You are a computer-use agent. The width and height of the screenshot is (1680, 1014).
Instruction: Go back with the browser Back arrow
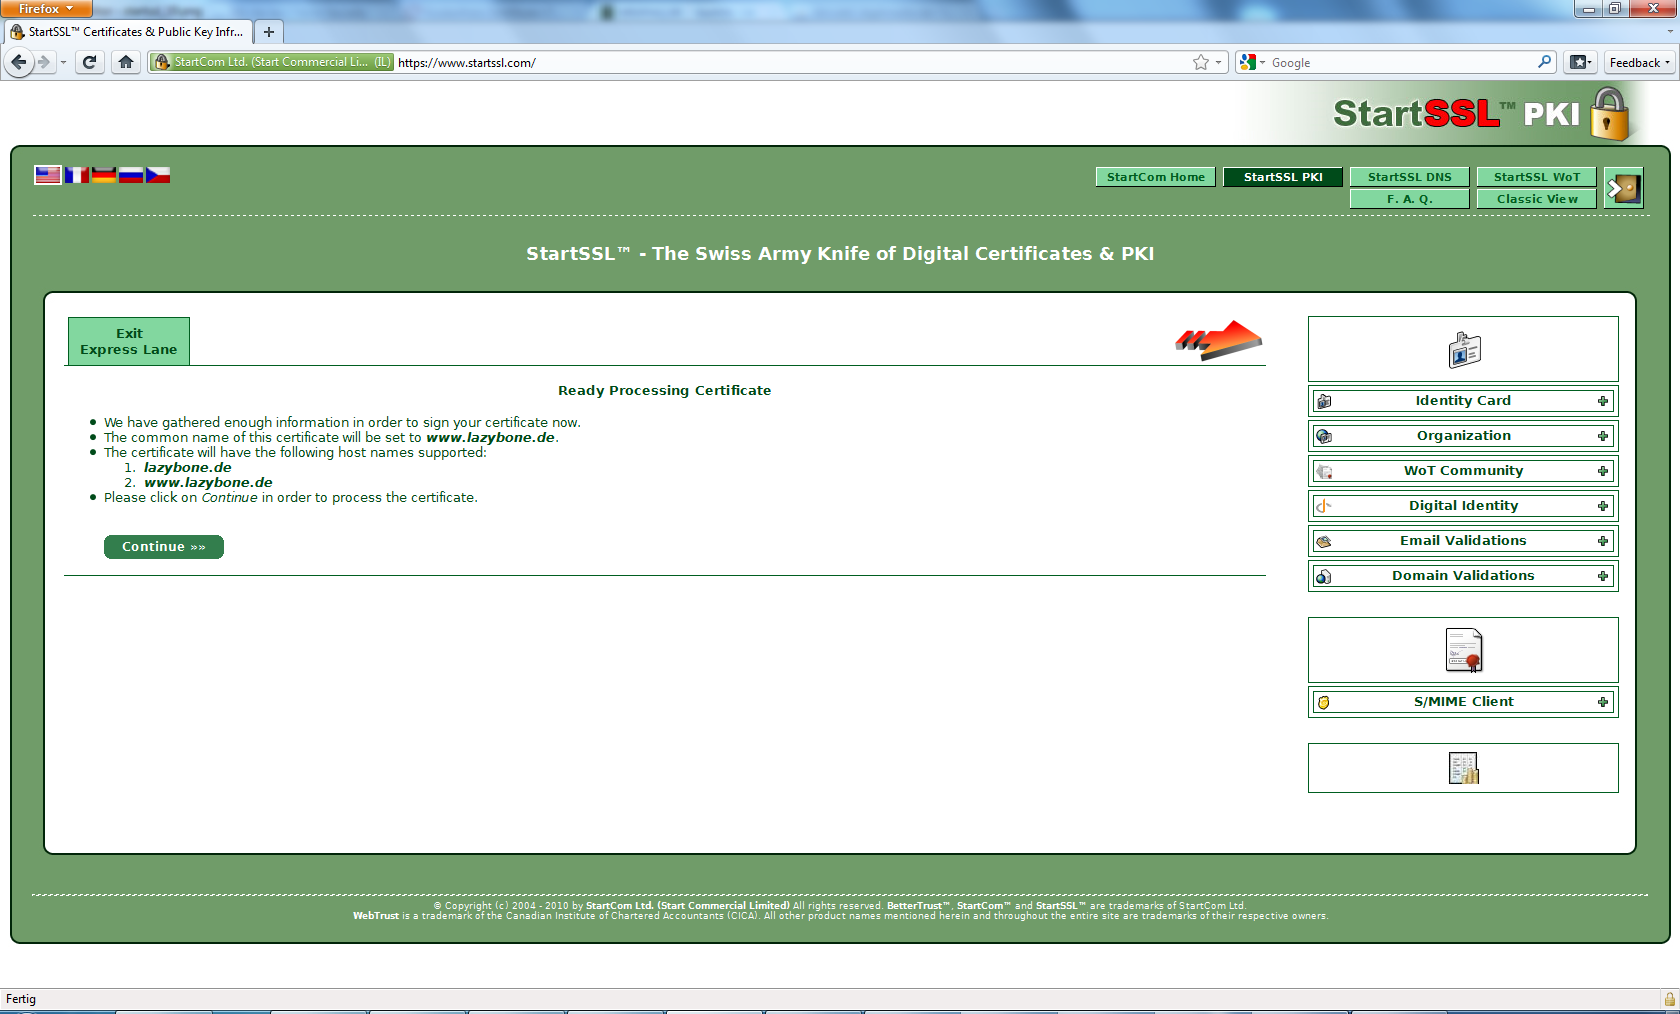tap(19, 62)
